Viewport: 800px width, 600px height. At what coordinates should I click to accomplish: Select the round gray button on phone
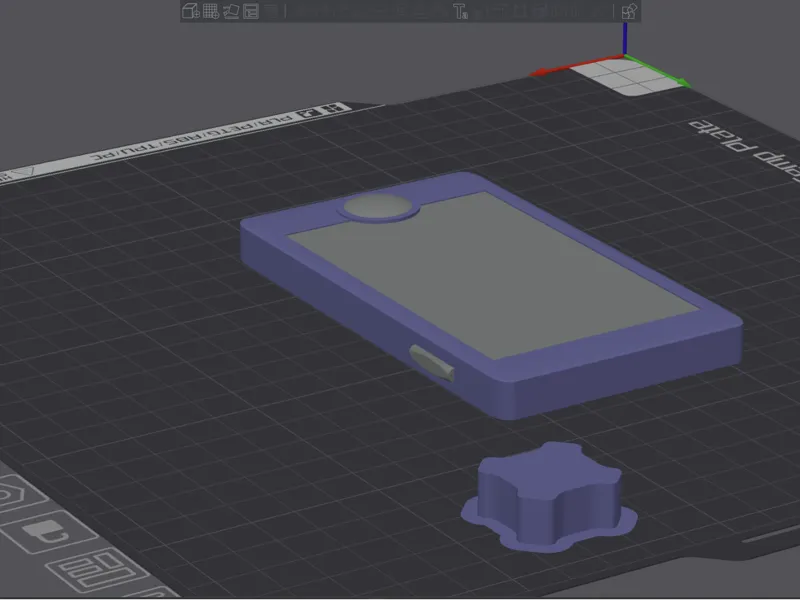pyautogui.click(x=378, y=206)
